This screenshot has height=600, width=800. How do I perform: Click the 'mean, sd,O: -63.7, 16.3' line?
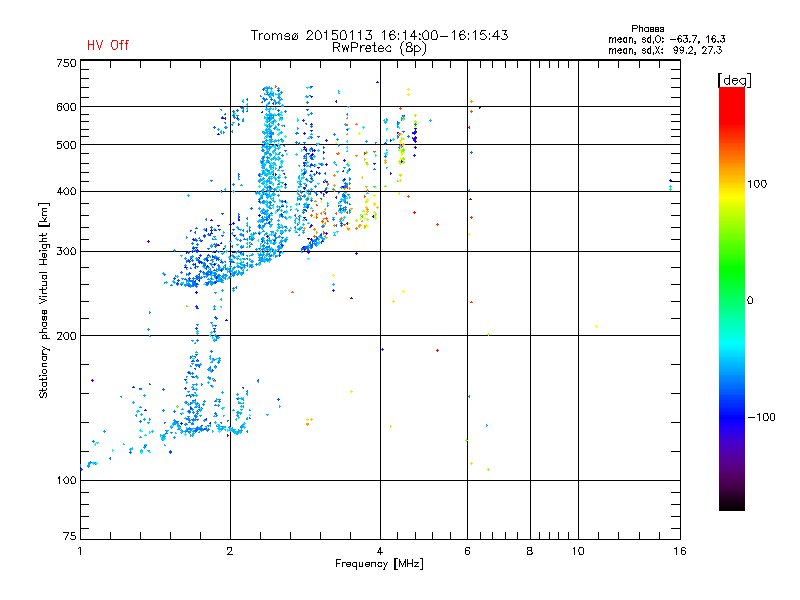[x=667, y=39]
